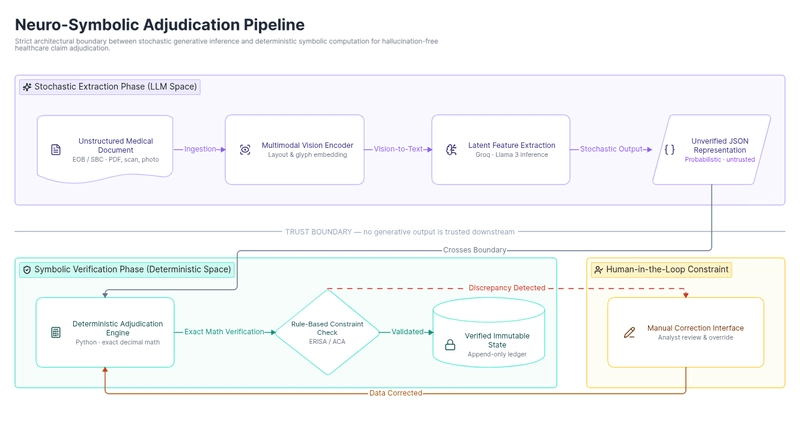This screenshot has height=425, width=800.
Task: Select the Rule-Based Constraint Check diamond
Action: [x=328, y=332]
